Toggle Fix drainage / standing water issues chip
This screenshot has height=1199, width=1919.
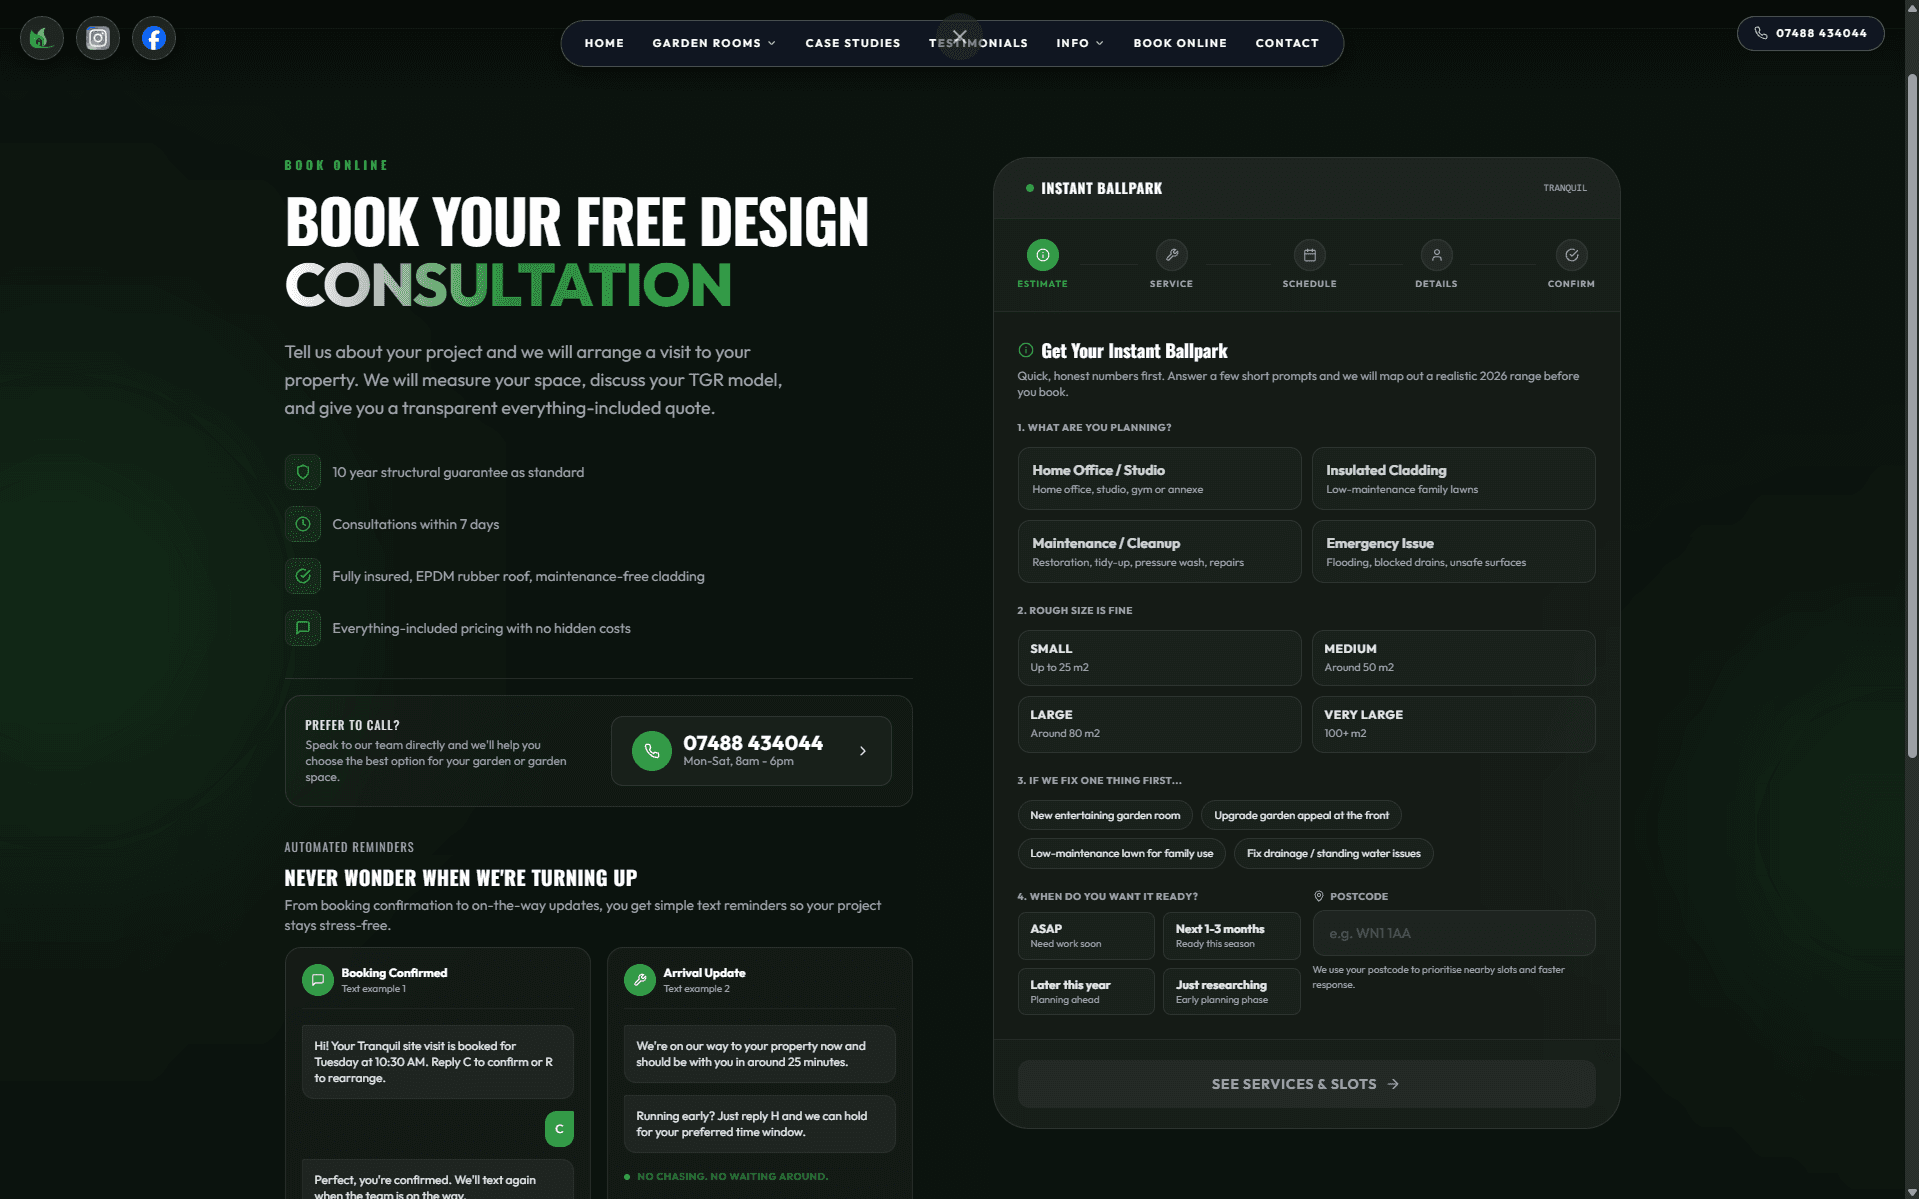click(x=1333, y=853)
